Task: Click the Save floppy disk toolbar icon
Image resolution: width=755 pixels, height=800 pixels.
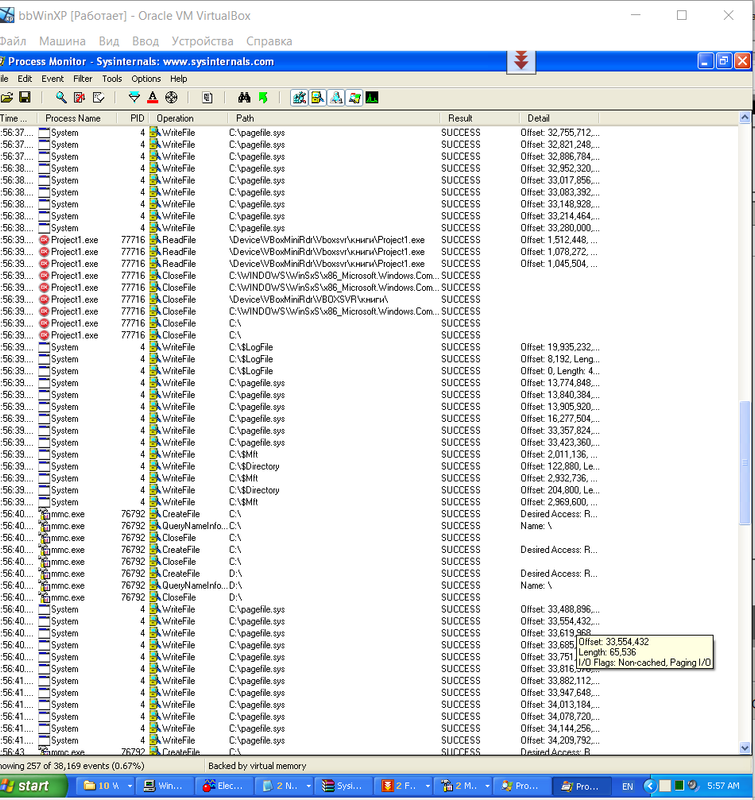Action: click(x=24, y=97)
